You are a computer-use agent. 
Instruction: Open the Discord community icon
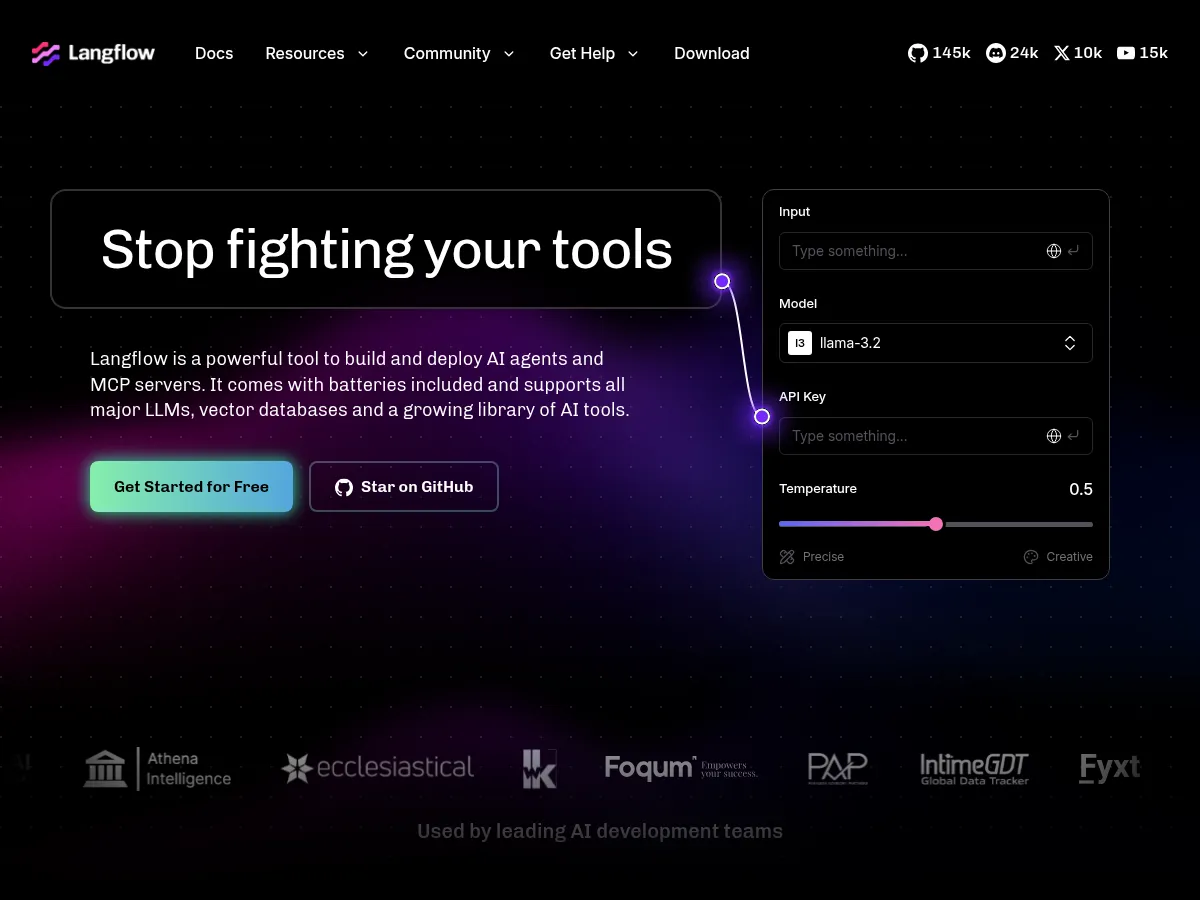click(995, 53)
